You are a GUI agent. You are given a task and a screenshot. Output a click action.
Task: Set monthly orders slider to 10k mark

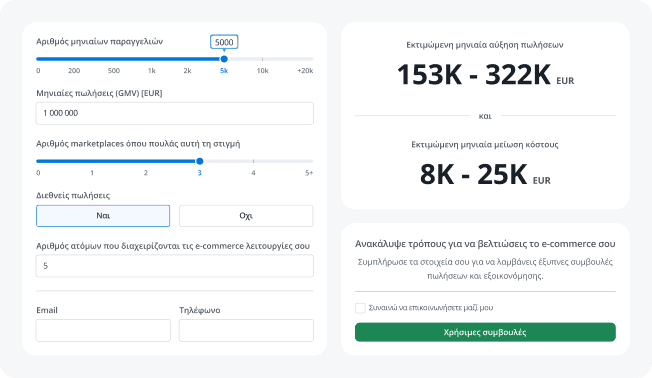pyautogui.click(x=262, y=59)
